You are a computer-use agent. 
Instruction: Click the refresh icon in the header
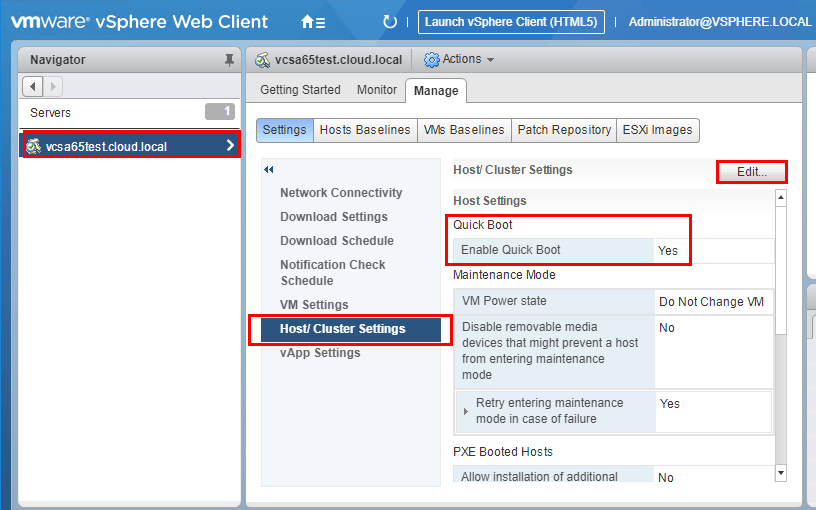pos(390,22)
